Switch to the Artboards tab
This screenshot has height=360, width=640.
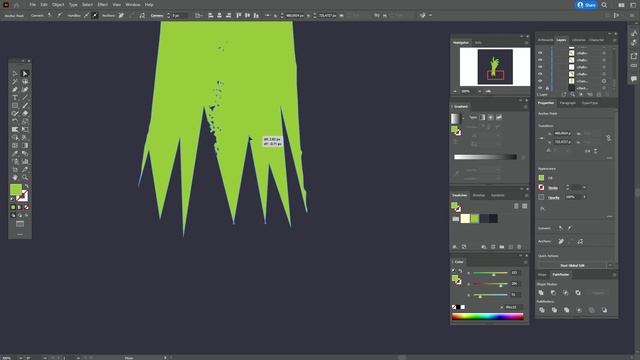coord(545,40)
